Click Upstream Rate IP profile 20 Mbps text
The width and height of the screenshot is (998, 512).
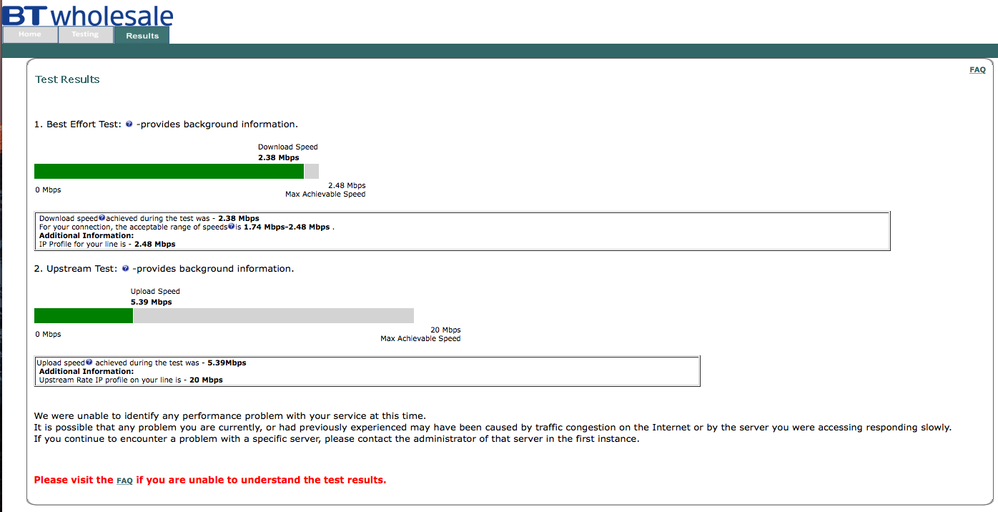click(x=131, y=380)
